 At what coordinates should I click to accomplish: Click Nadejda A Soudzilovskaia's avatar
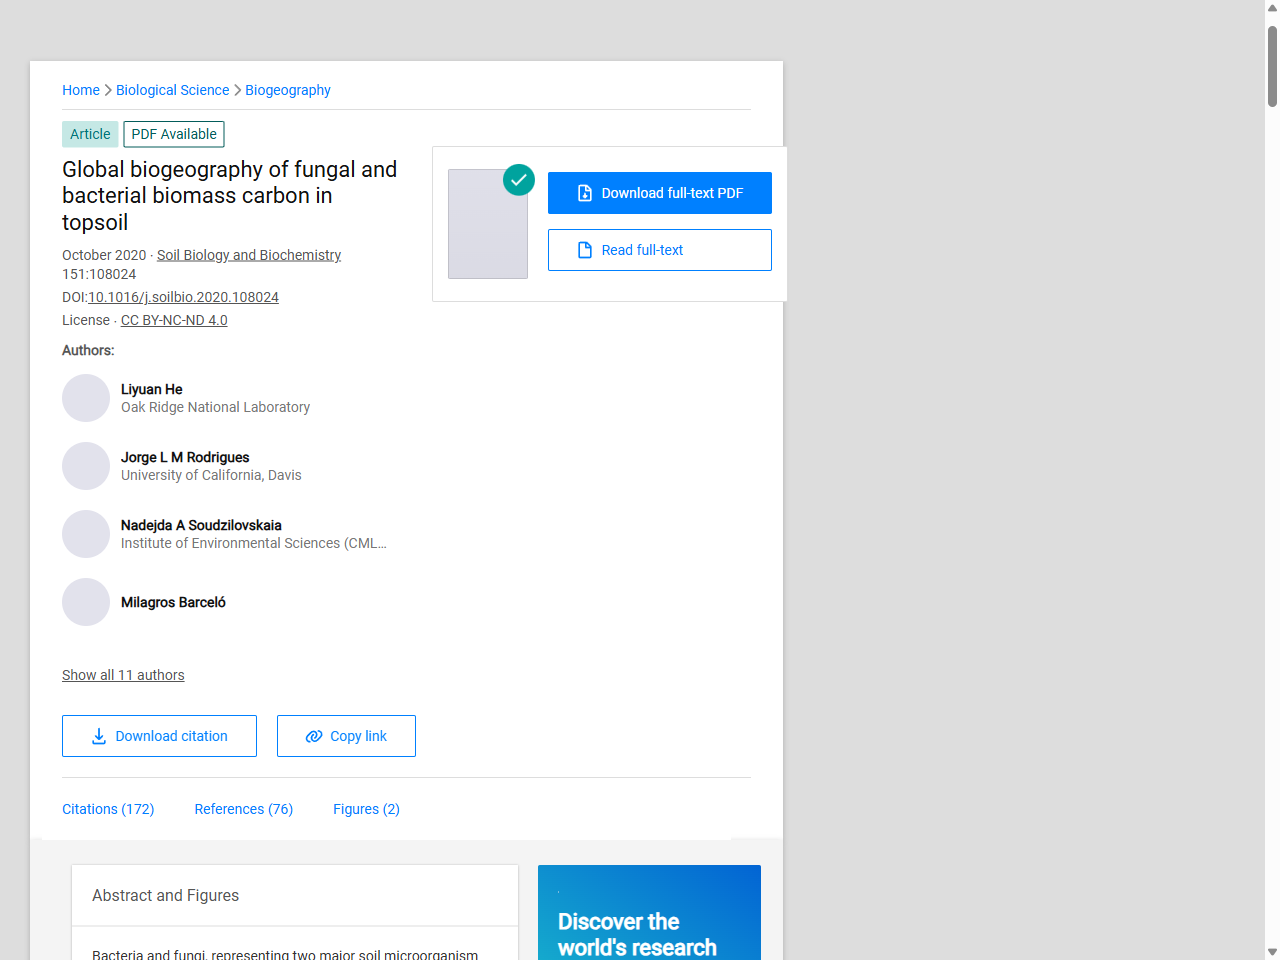(86, 534)
